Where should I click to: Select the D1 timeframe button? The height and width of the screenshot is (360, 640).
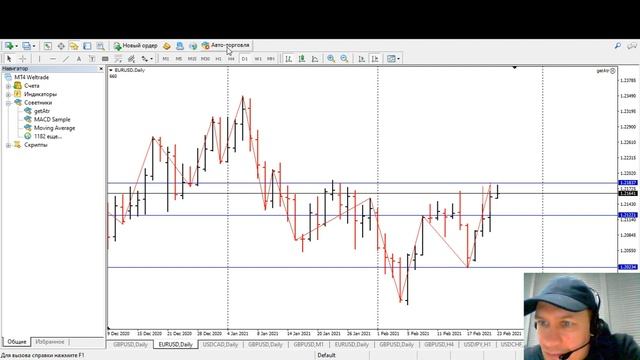click(244, 59)
